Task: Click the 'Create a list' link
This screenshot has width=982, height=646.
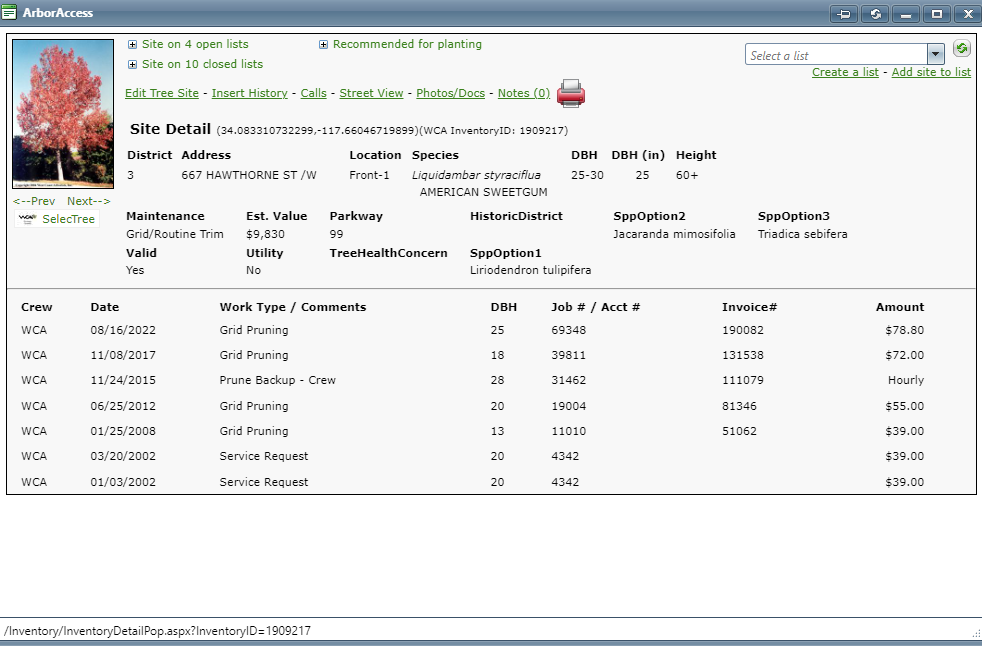Action: click(x=845, y=72)
